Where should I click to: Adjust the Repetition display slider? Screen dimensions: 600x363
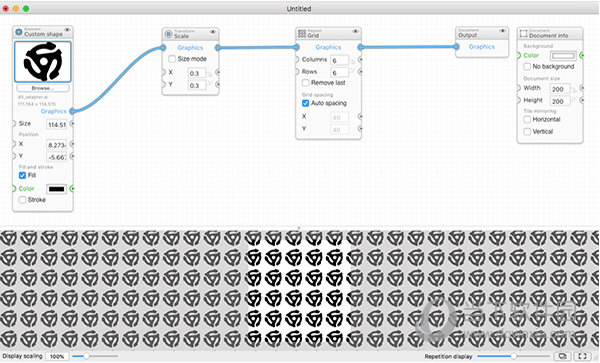coord(513,356)
